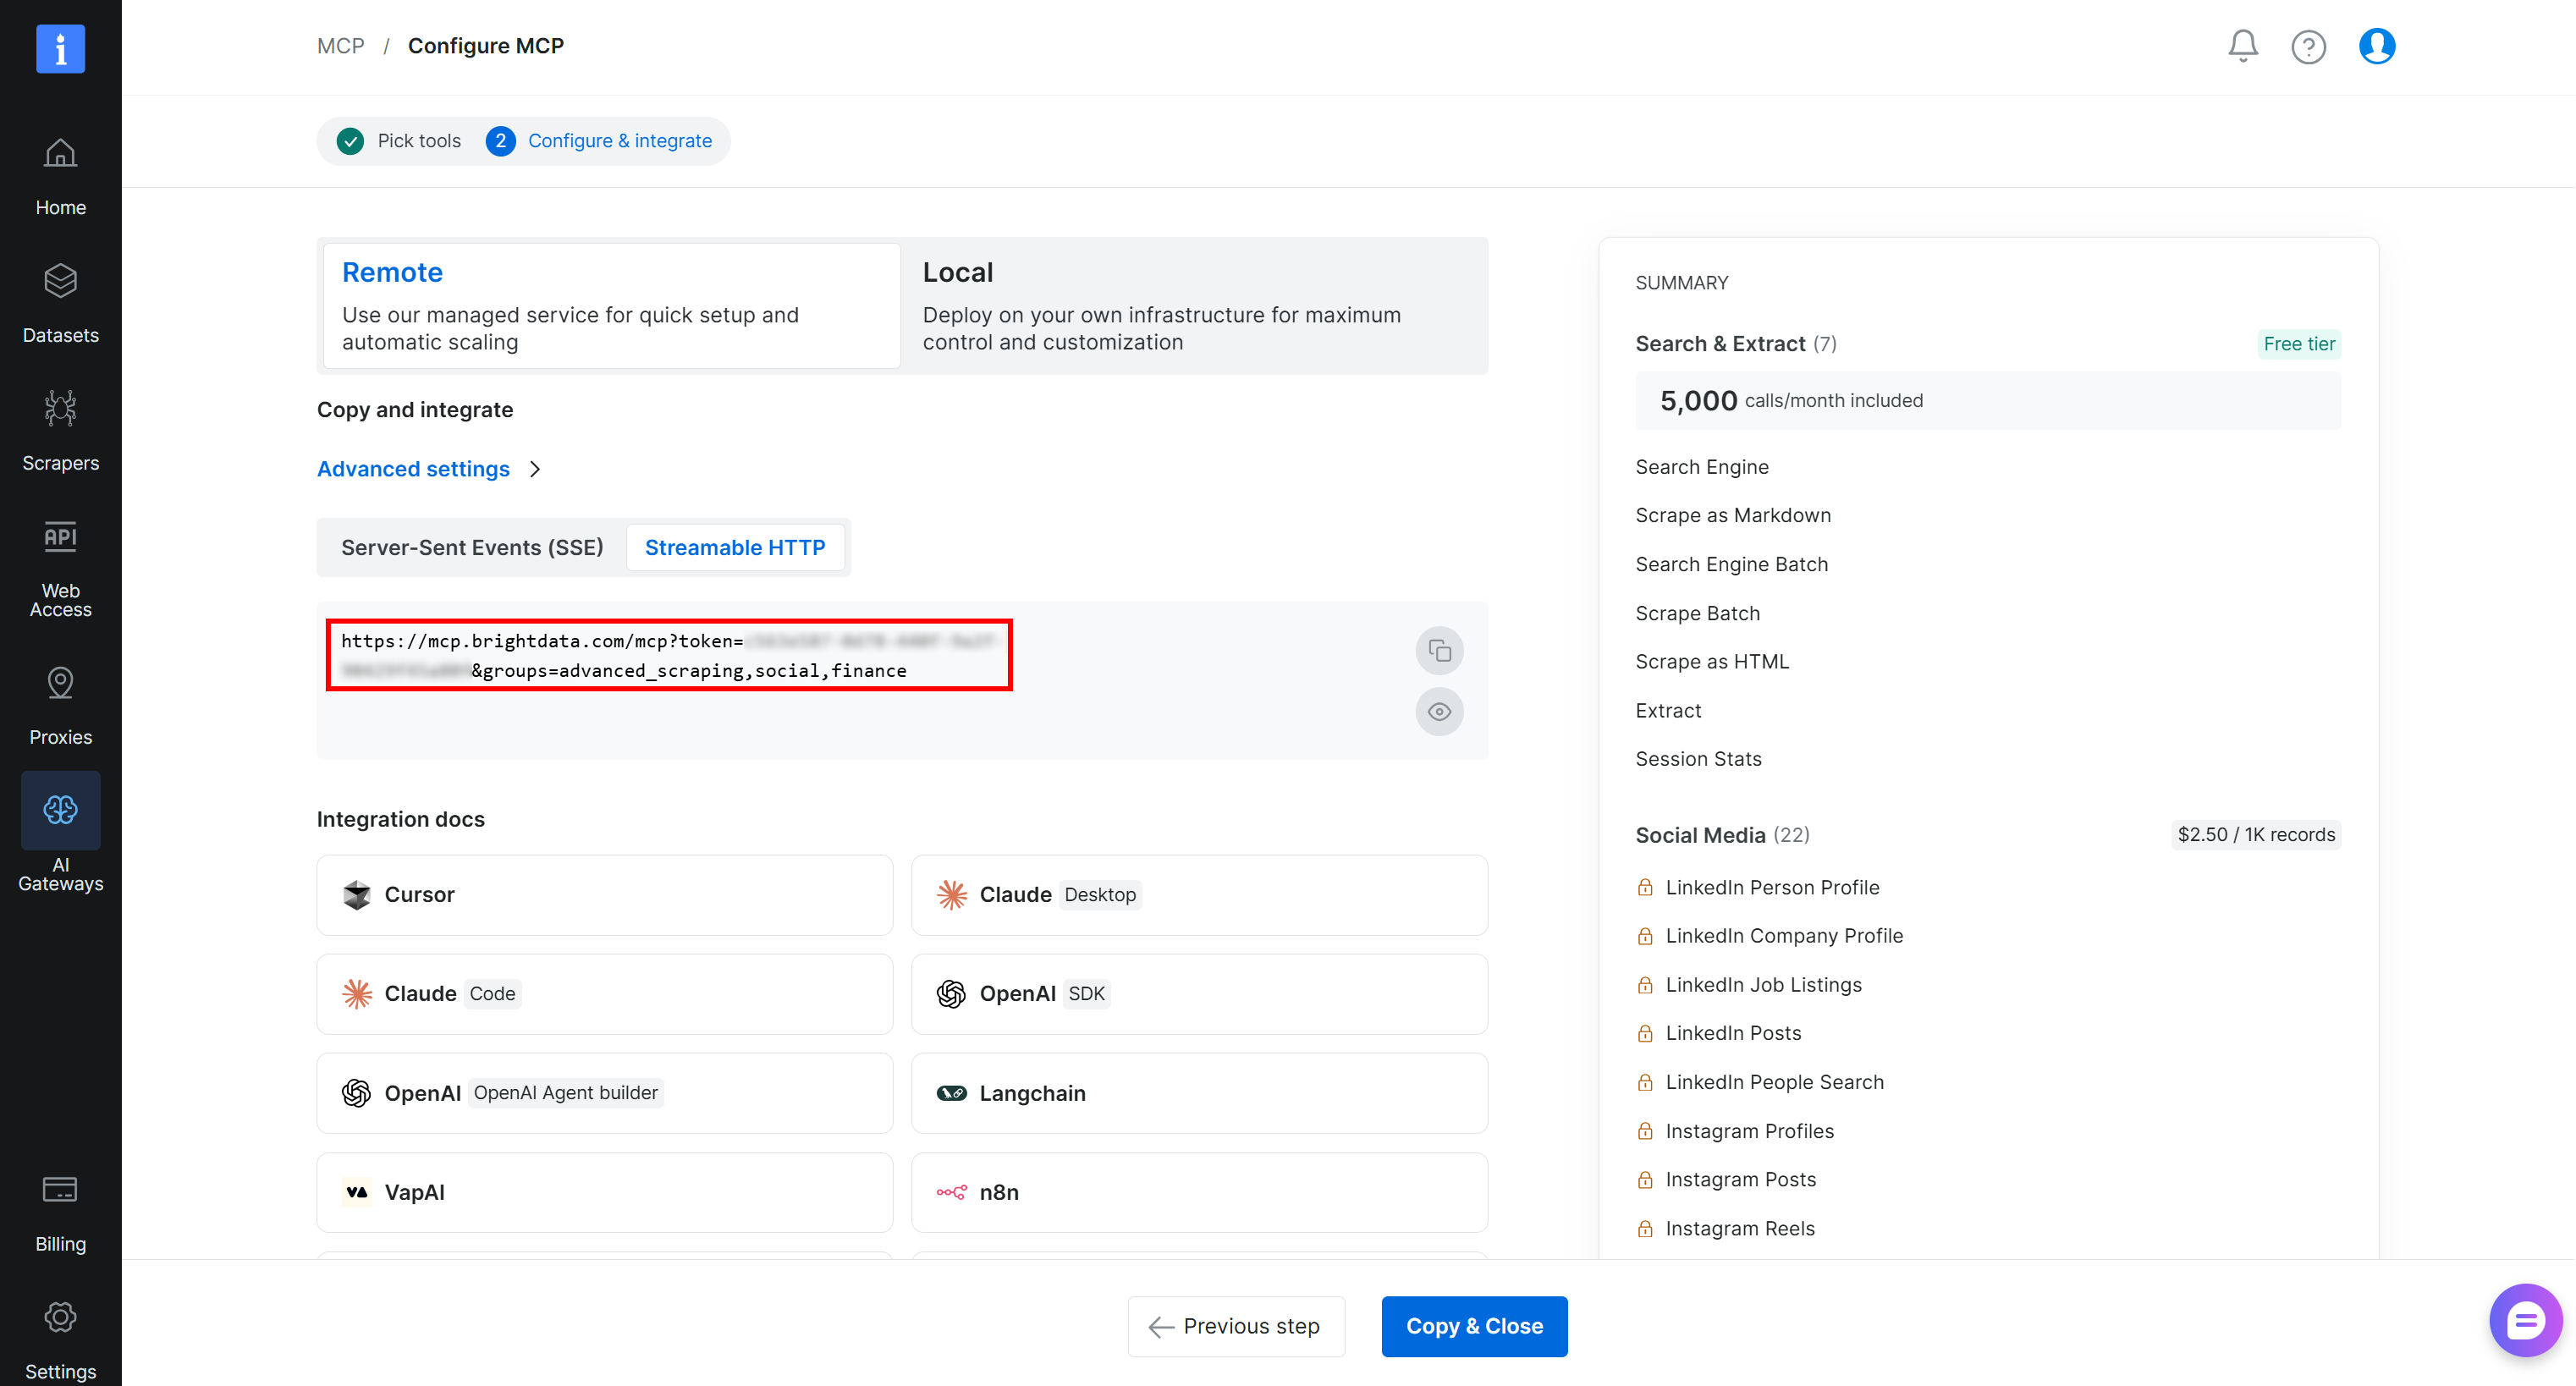Click the lock icon beside Instagram Reels
Screen dimensions: 2576x1386
(1644, 1229)
